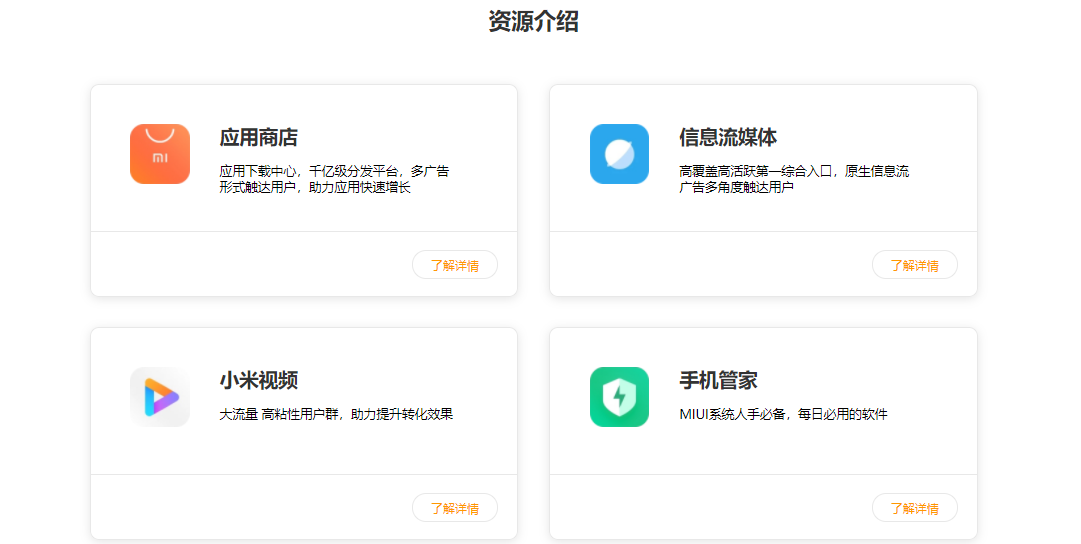Click the 手机管家 card title
The image size is (1081, 544).
tap(718, 380)
